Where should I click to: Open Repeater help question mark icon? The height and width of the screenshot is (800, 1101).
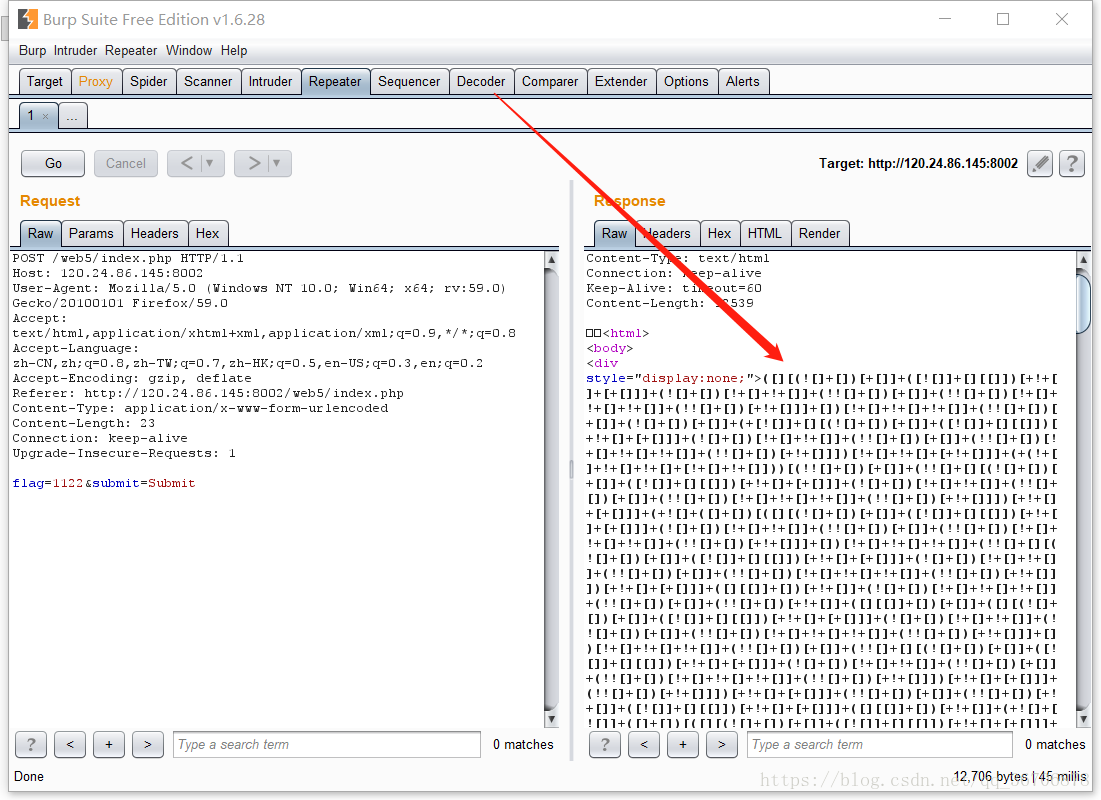coord(1072,164)
